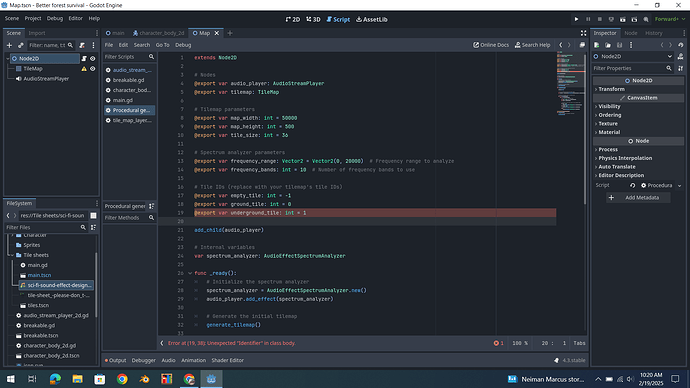Open scene dock extra options
The image size is (690, 388).
point(93,45)
